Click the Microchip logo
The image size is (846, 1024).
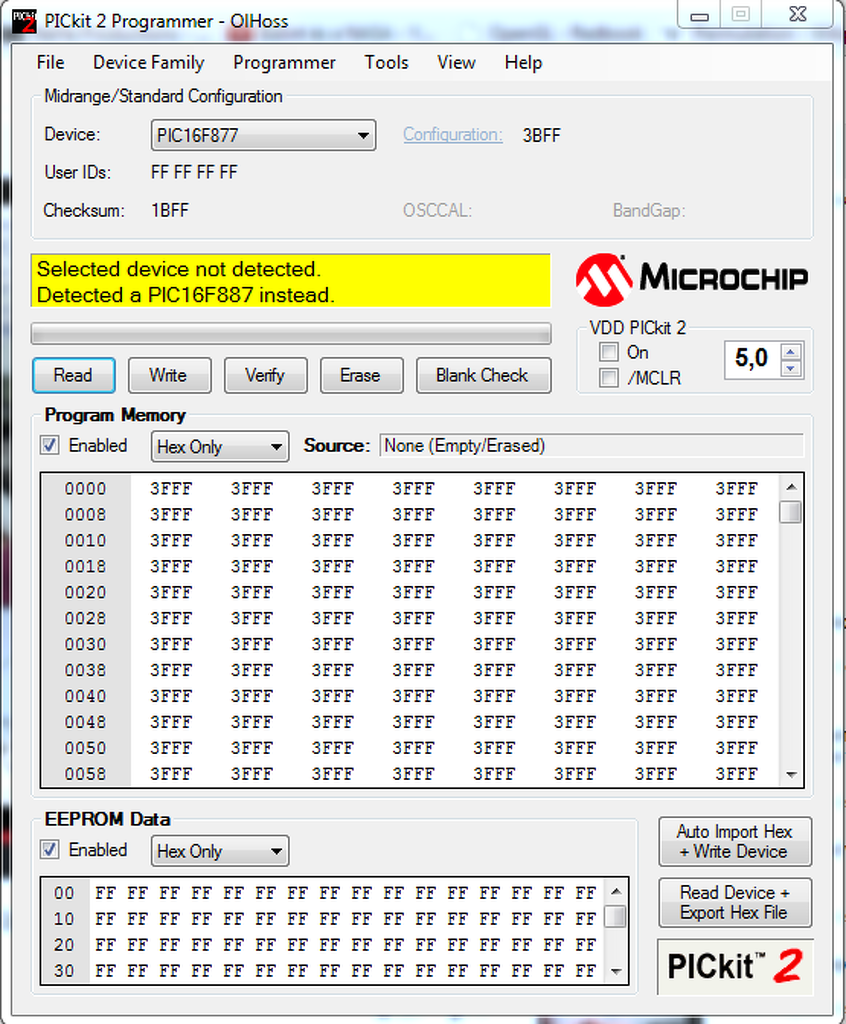click(692, 280)
